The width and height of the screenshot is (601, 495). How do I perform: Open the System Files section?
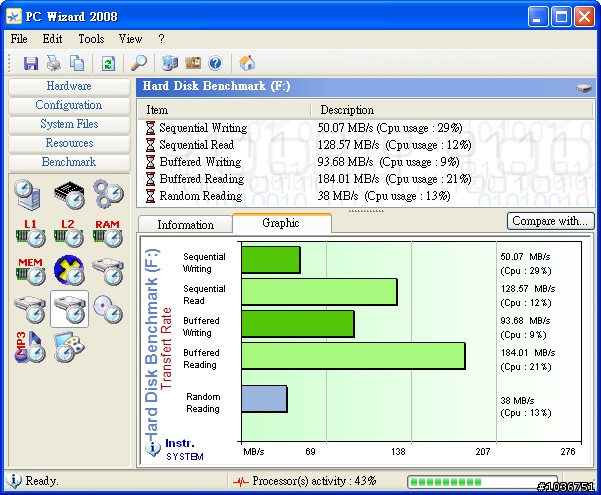[69, 124]
